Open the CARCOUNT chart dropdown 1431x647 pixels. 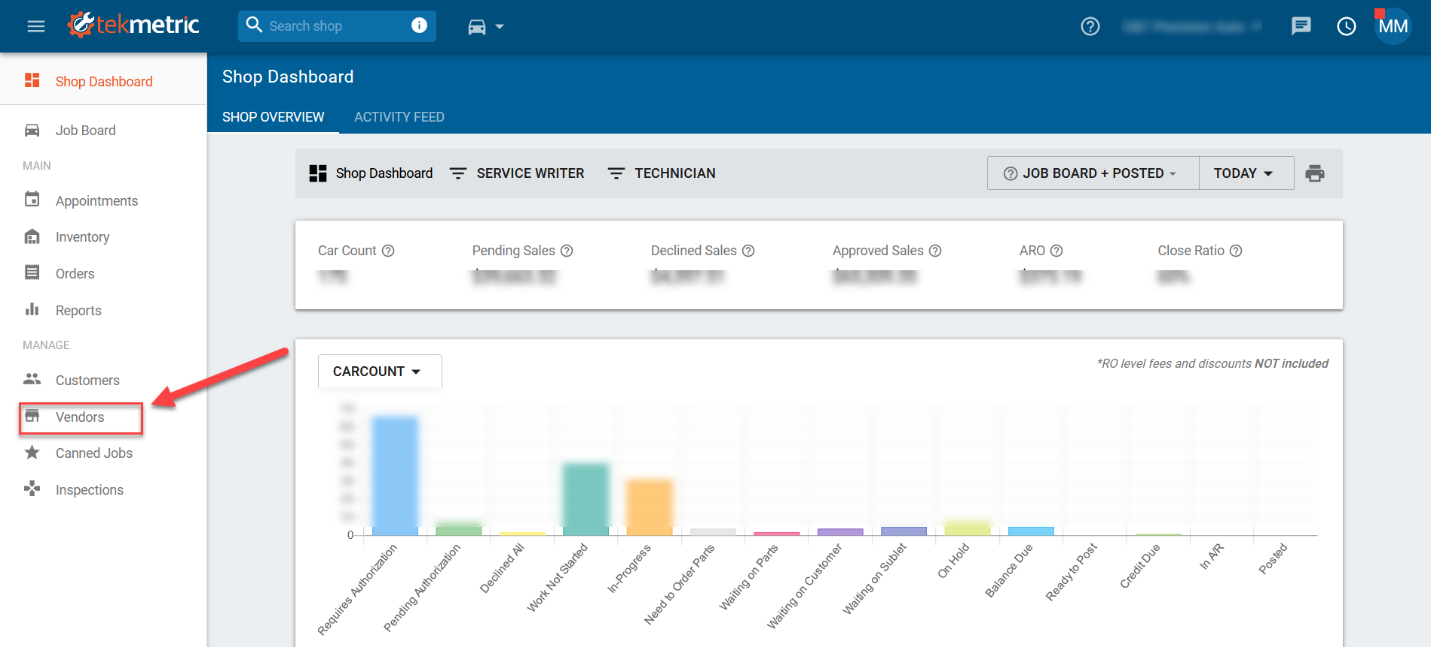379,371
